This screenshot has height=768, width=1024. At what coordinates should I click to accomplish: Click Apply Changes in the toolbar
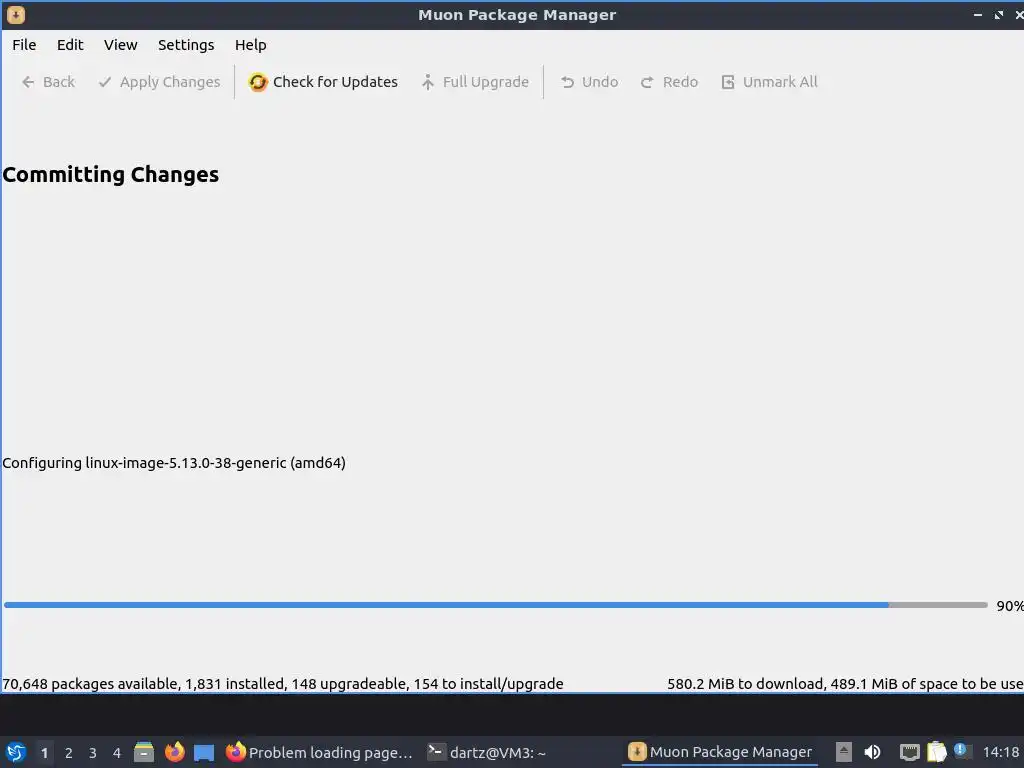point(159,82)
